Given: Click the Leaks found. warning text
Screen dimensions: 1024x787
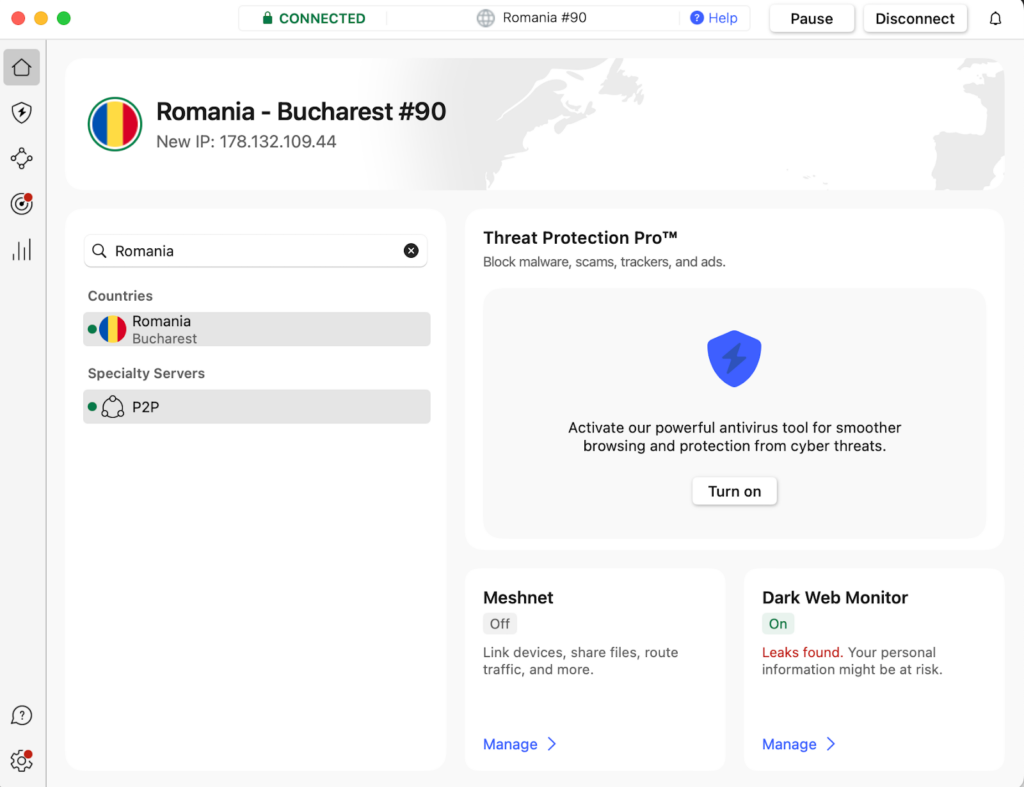Looking at the screenshot, I should coord(802,652).
